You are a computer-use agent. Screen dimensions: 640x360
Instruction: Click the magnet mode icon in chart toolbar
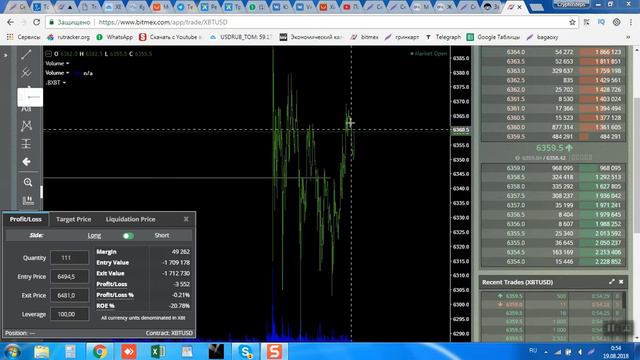tap(28, 200)
